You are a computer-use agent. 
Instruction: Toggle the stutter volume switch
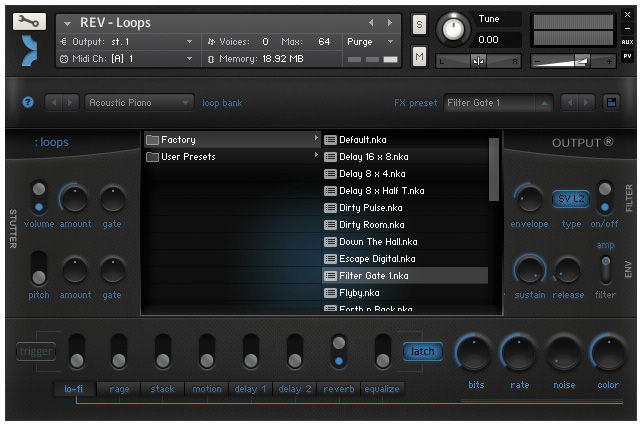(x=39, y=198)
